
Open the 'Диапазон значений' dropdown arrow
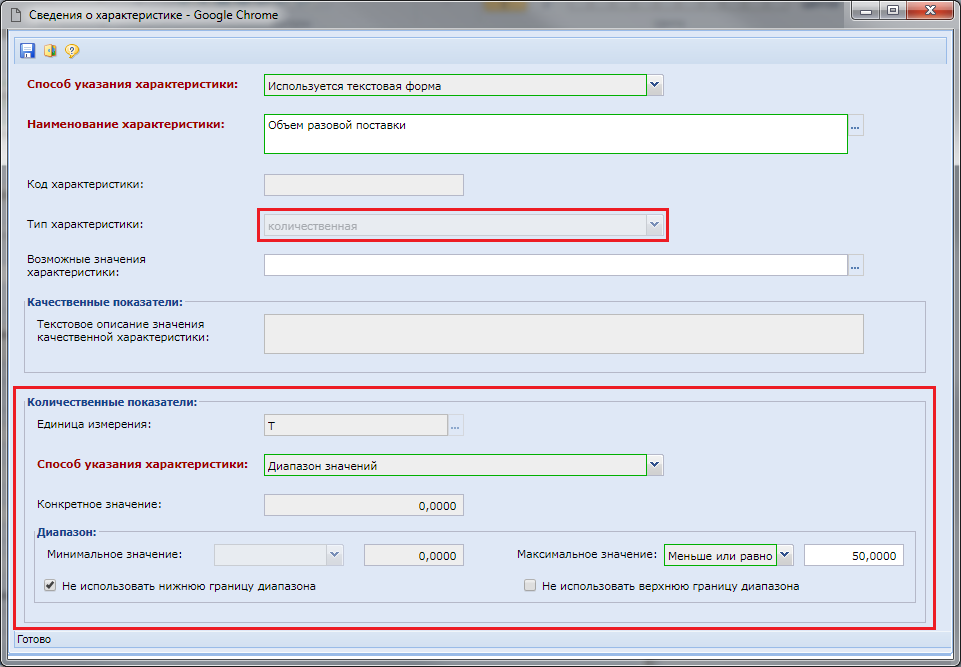655,465
